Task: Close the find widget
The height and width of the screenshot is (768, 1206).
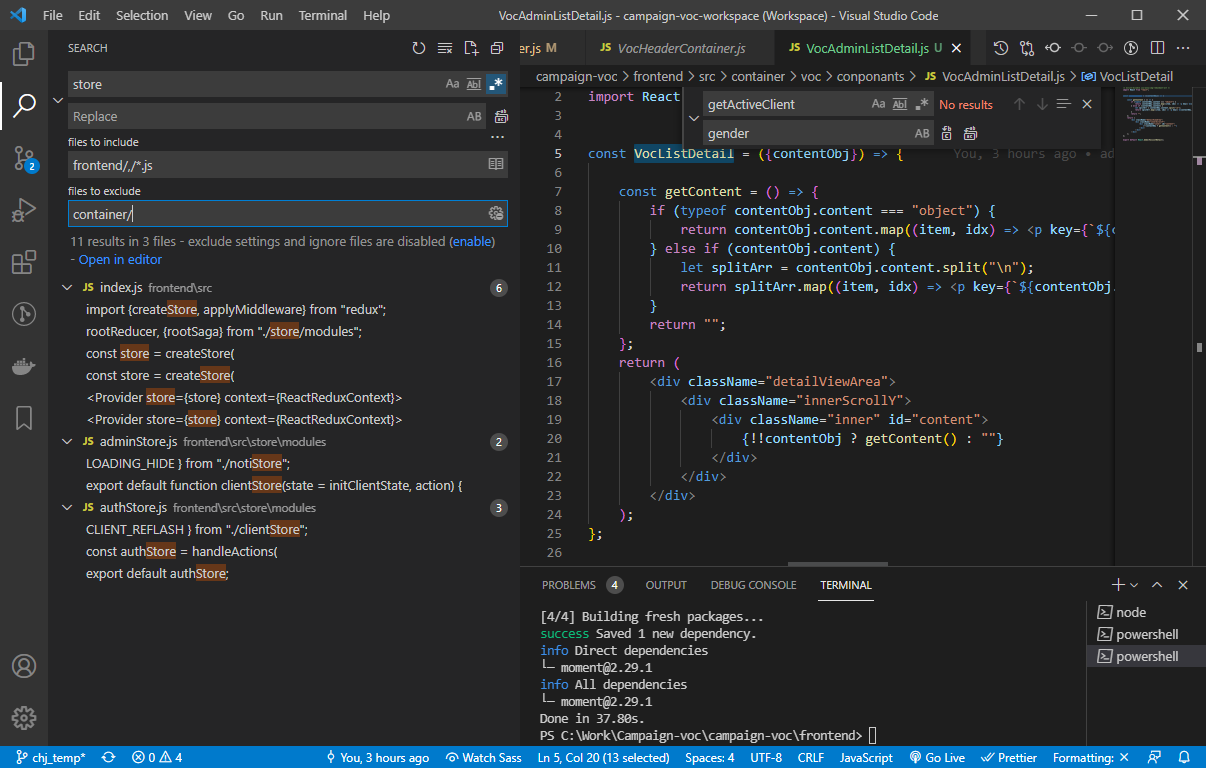Action: click(x=1087, y=104)
